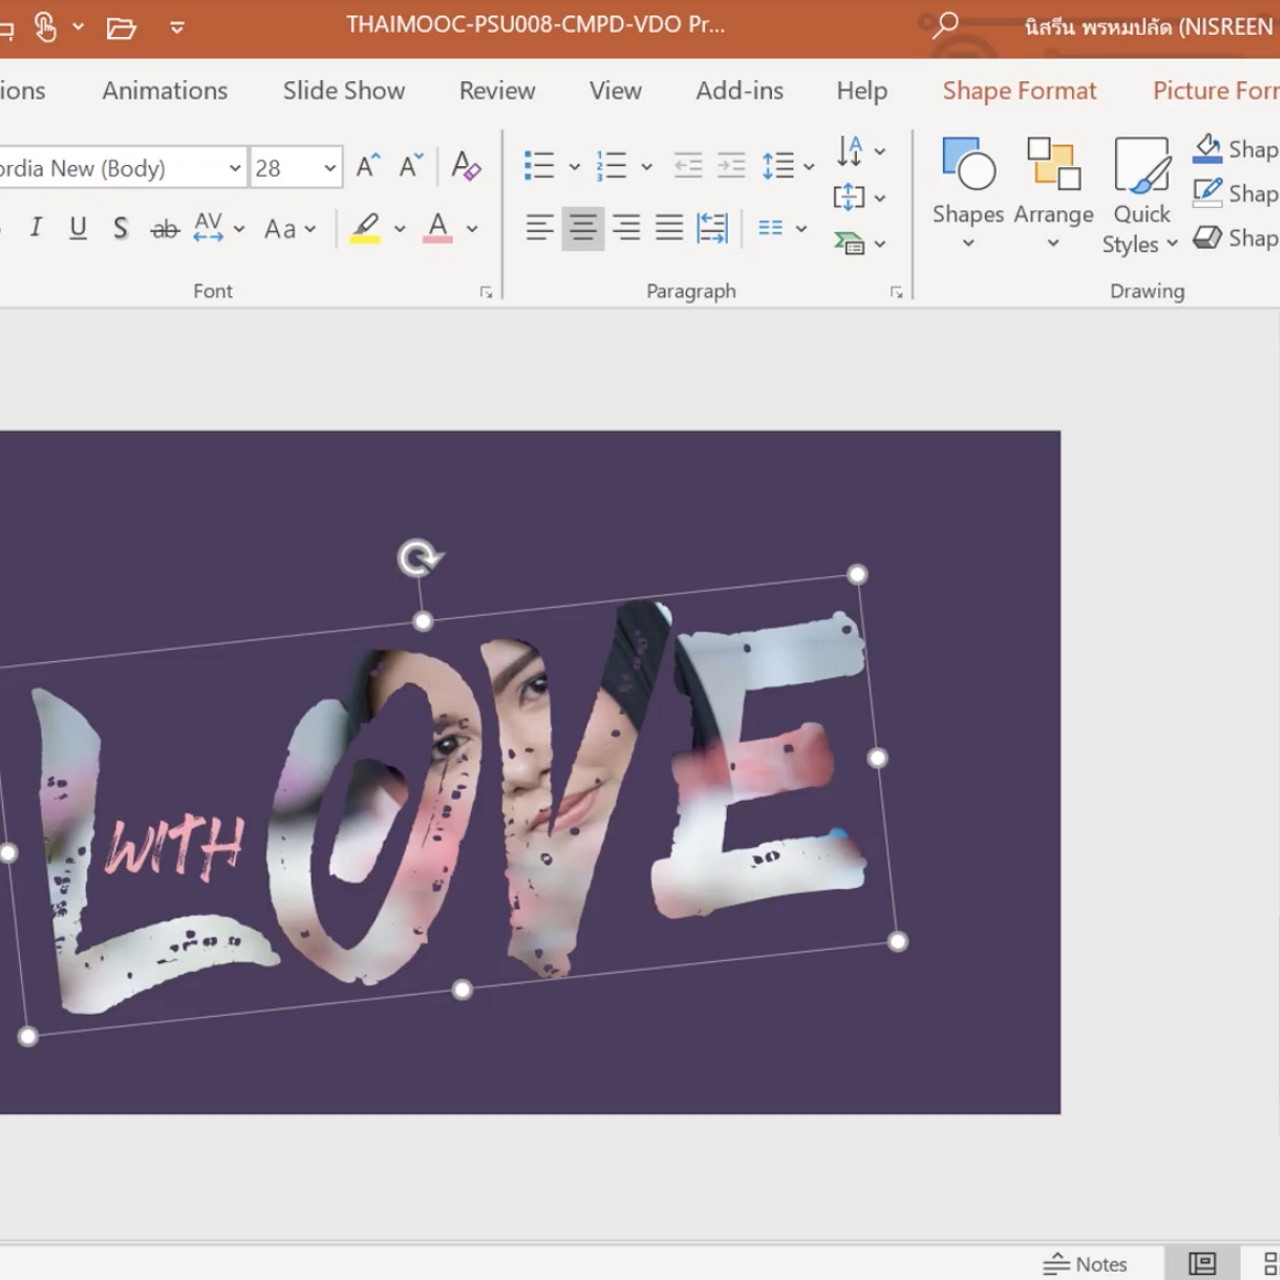Click the Arrange button

[1054, 193]
